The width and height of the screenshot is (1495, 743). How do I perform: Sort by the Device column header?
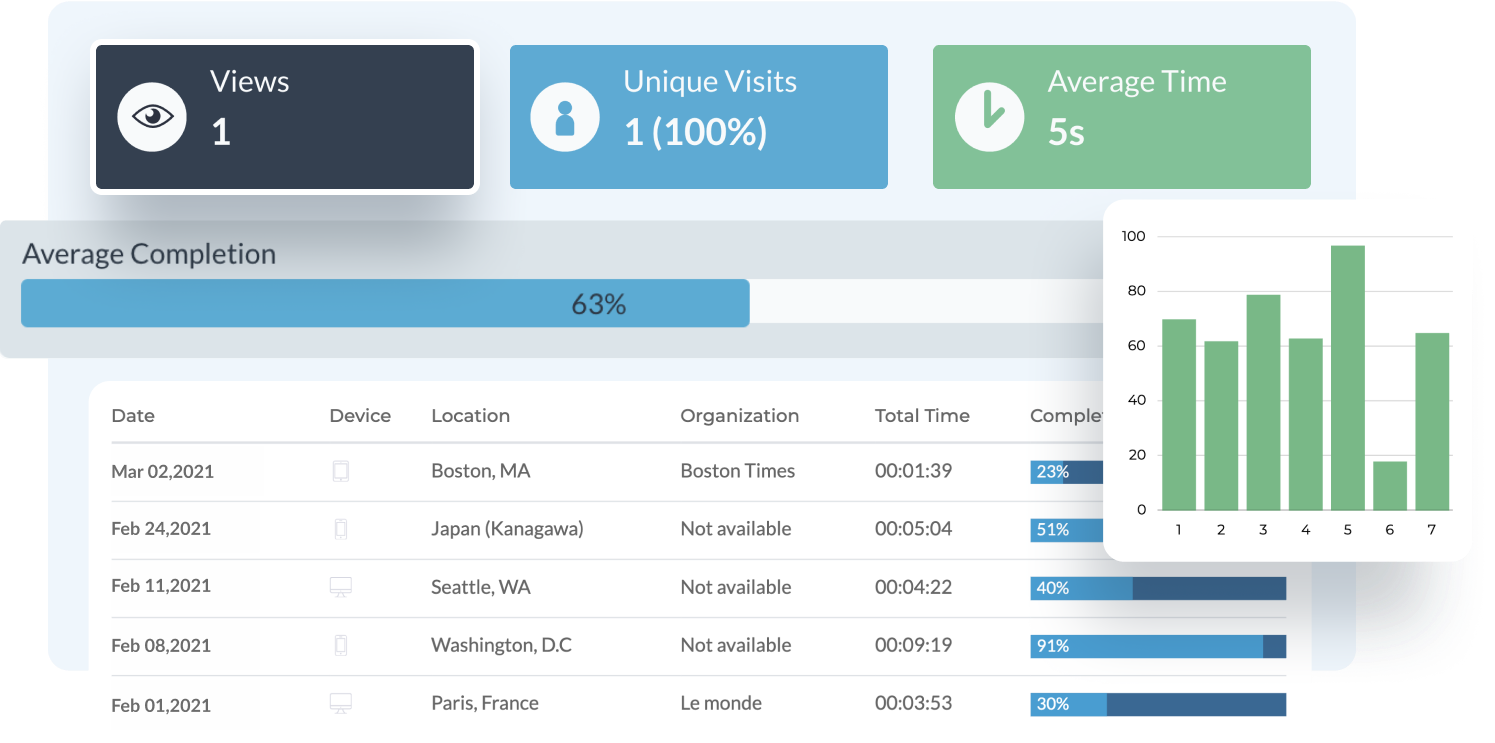click(360, 416)
